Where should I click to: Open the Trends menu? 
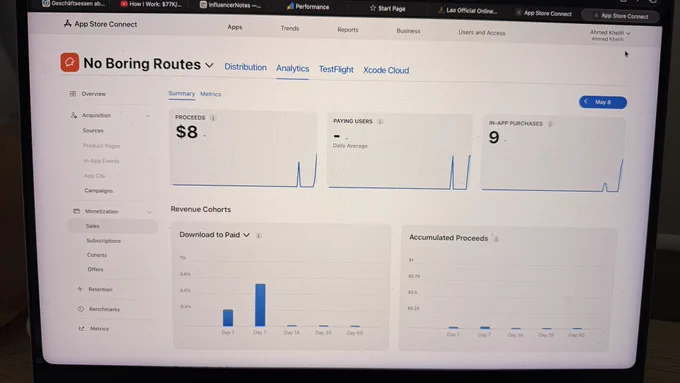290,28
